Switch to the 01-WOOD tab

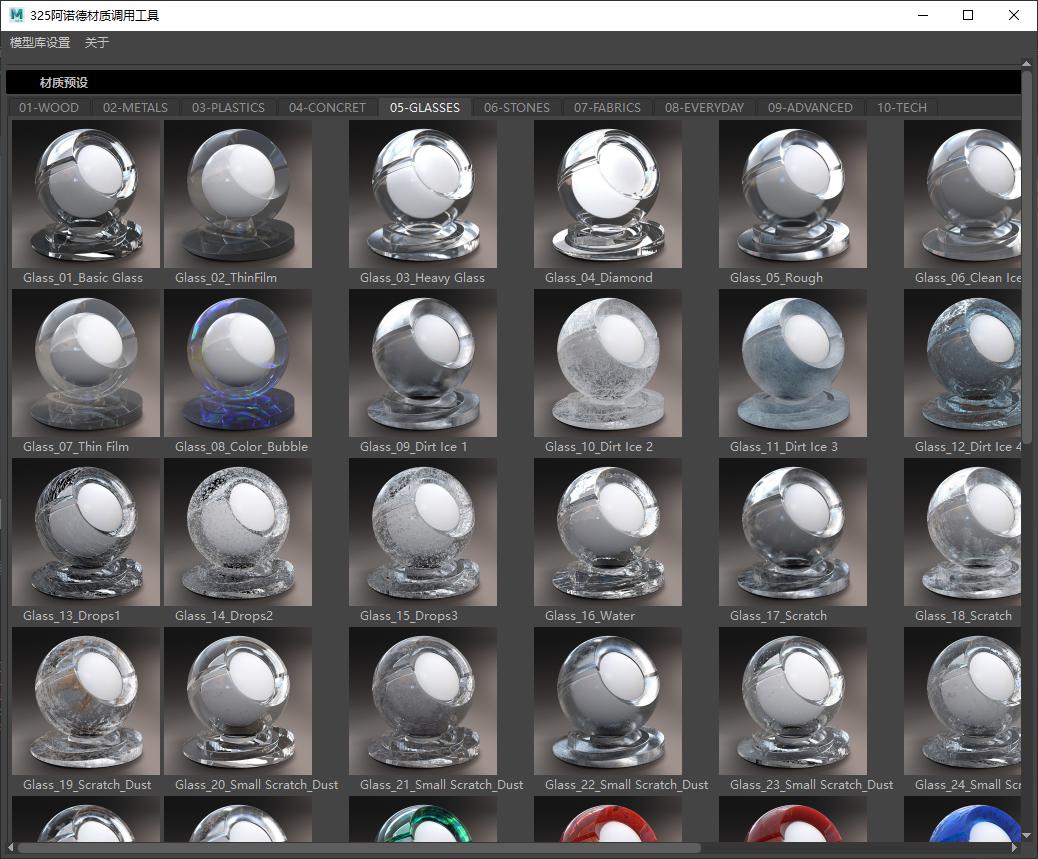coord(49,108)
